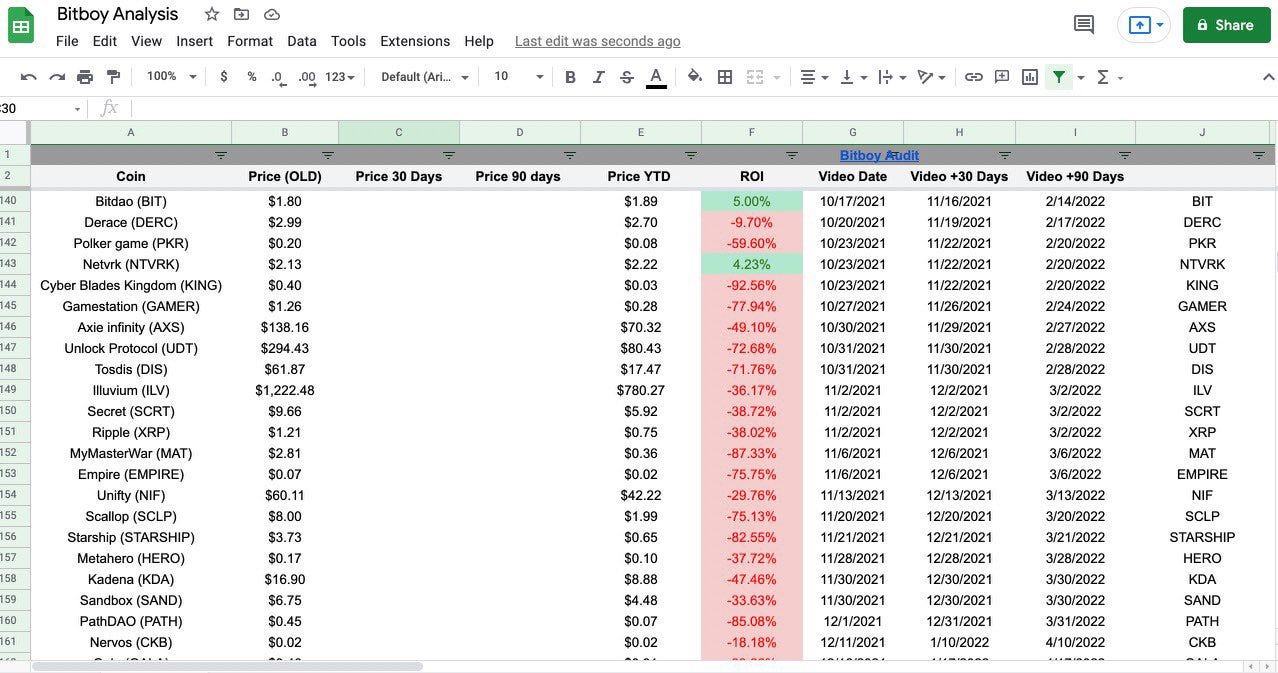Open the Edit menu
Viewport: 1278px width, 673px height.
click(x=104, y=41)
